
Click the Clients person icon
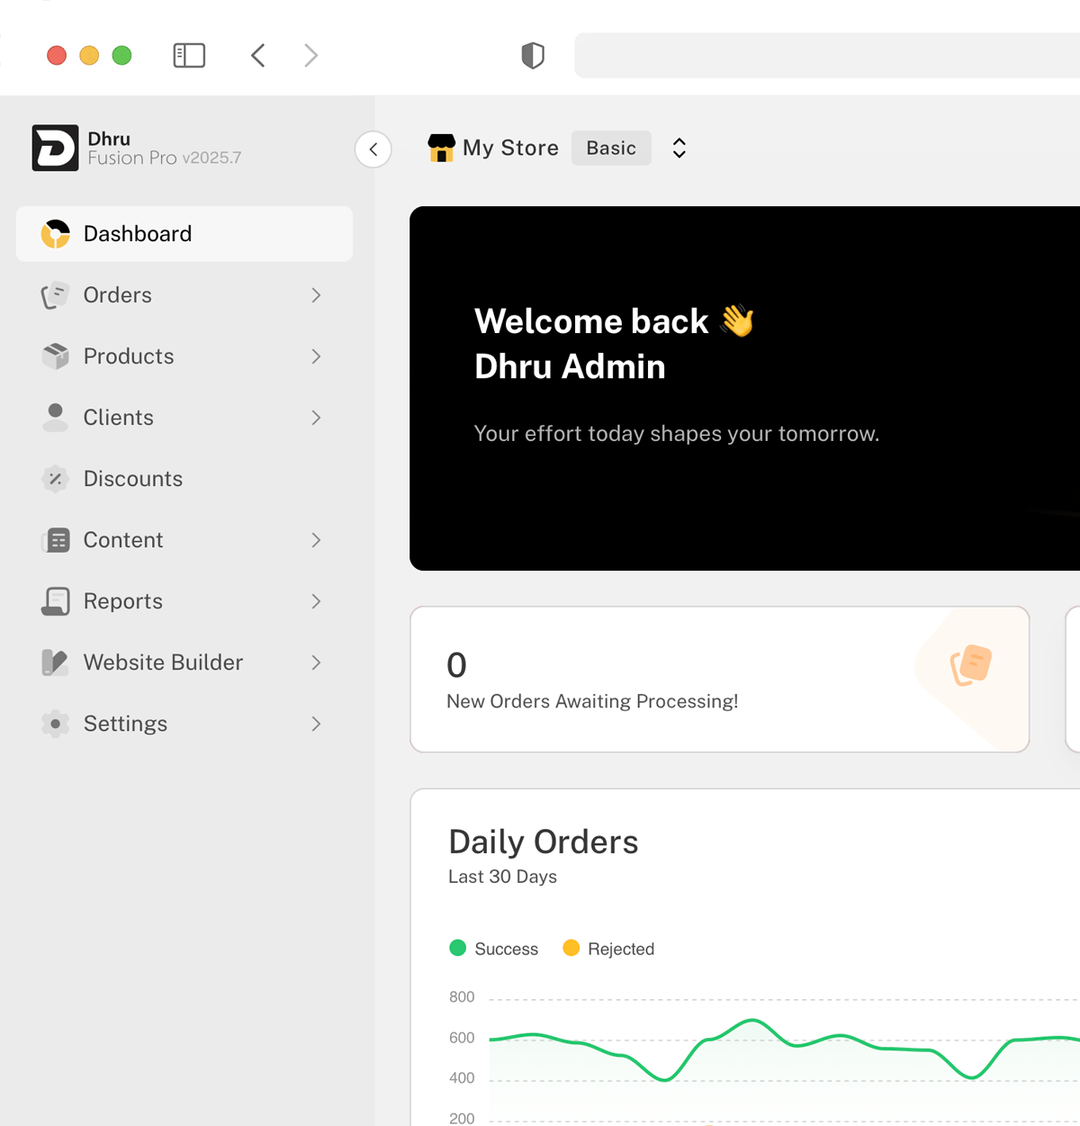click(54, 417)
